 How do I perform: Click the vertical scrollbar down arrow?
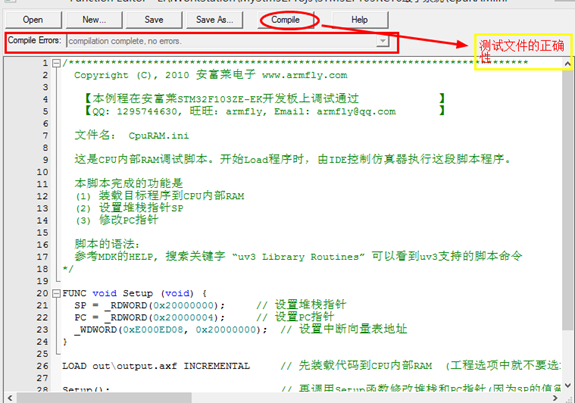[x=567, y=385]
